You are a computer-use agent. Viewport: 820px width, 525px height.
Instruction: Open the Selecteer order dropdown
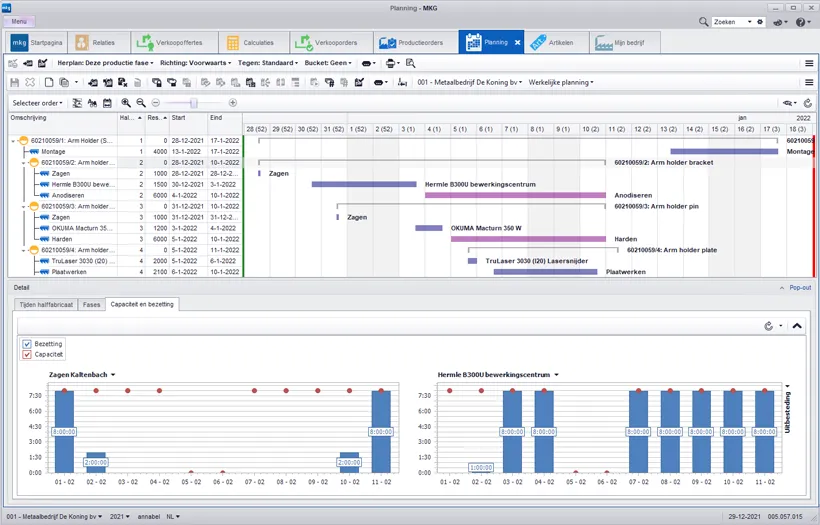37,103
